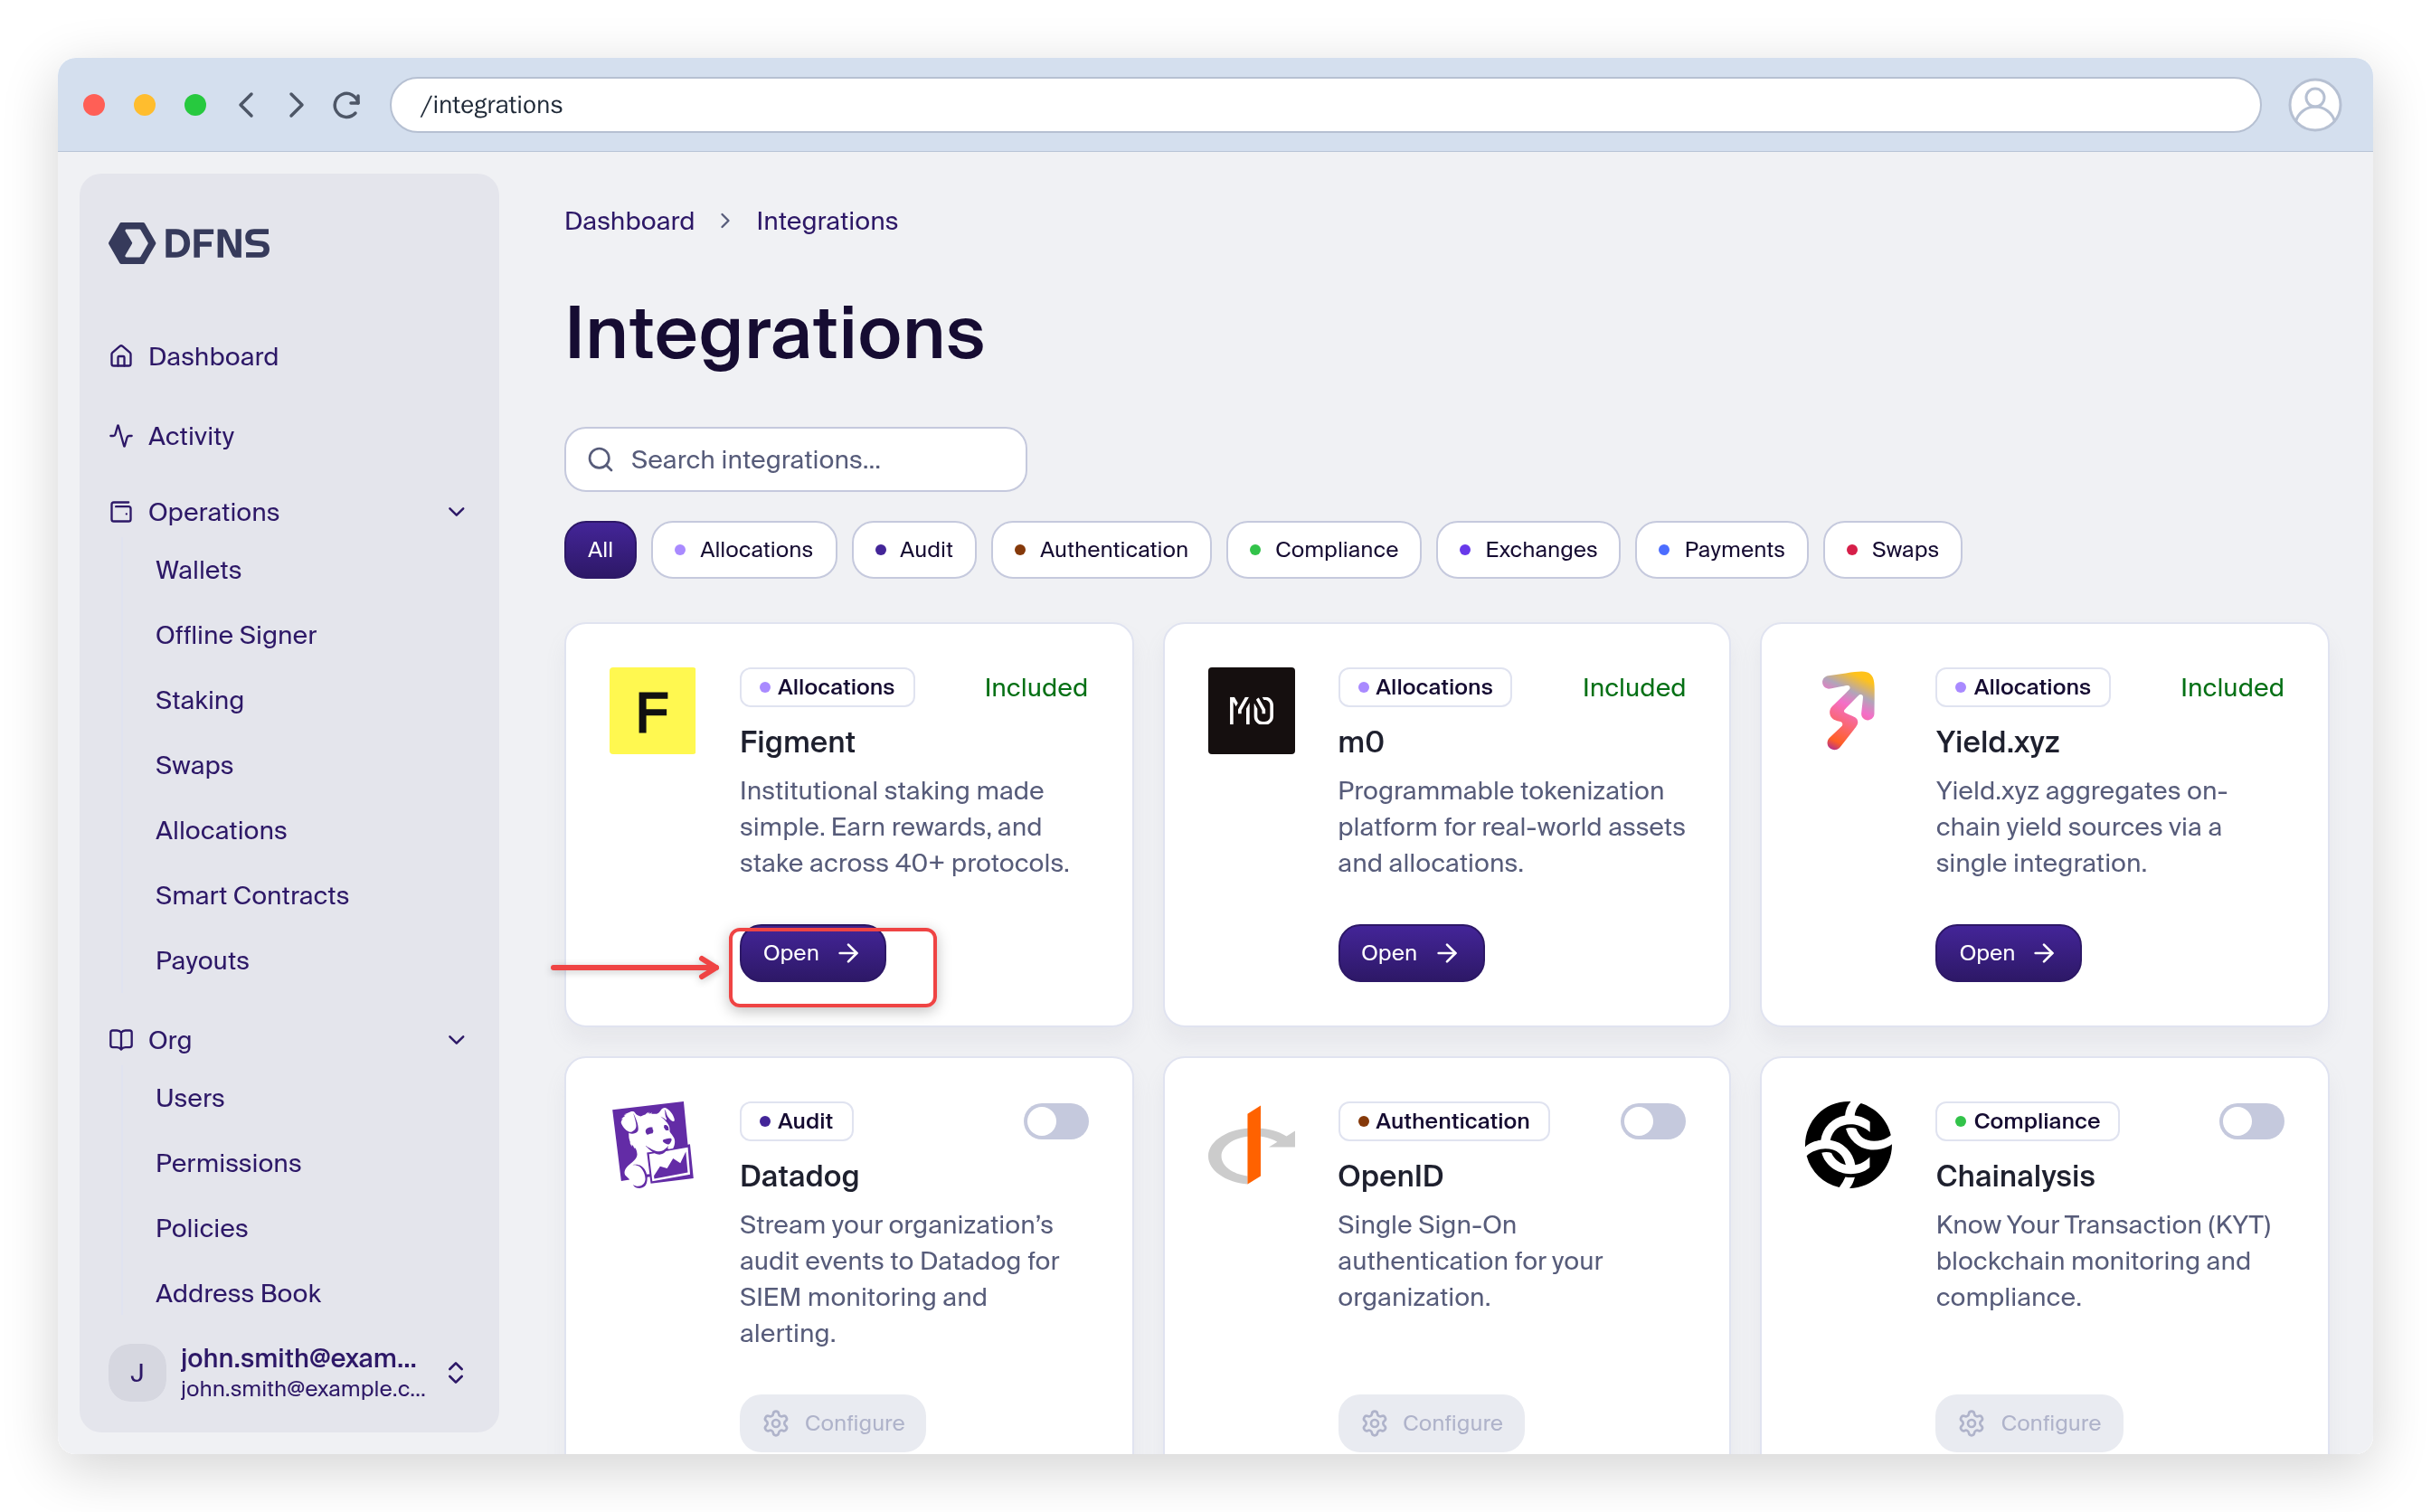Click Configure on Datadog card
2431x1512 pixels.
pyautogui.click(x=832, y=1423)
